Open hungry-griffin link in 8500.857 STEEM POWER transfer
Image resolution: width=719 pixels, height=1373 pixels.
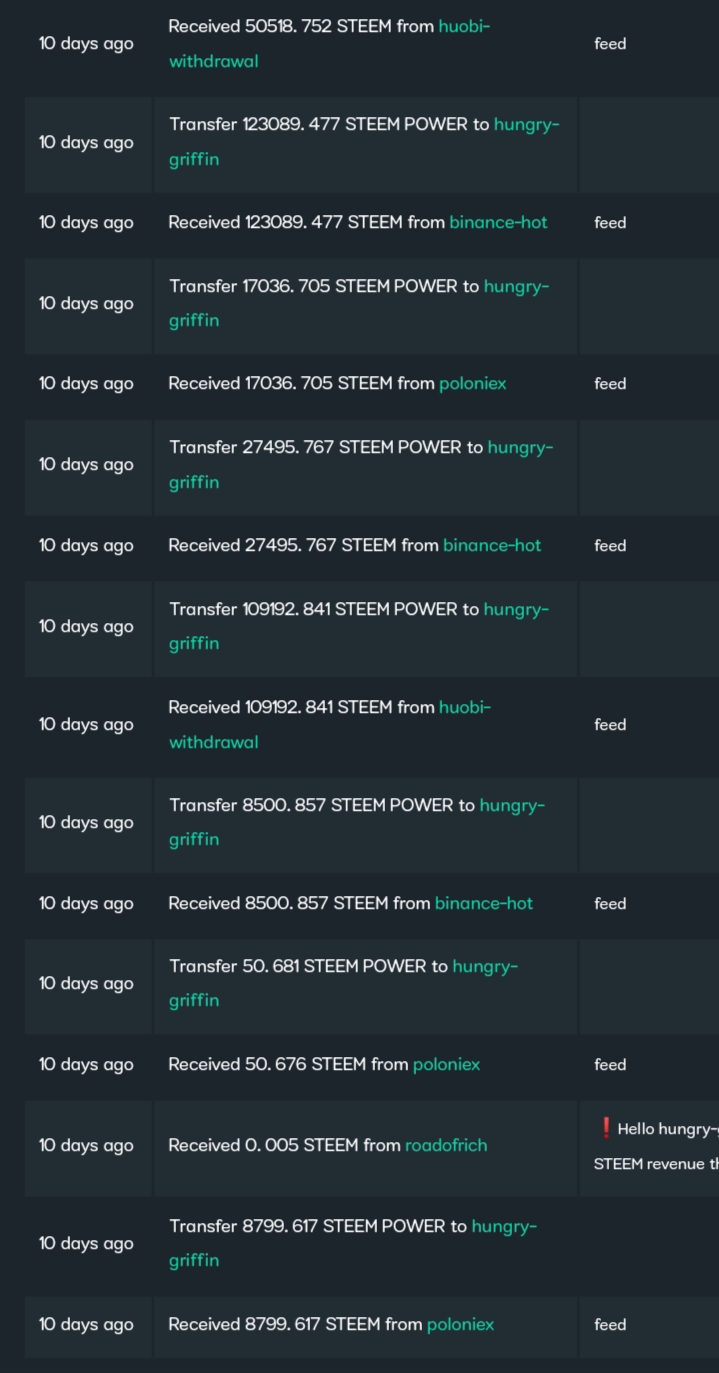(x=357, y=822)
